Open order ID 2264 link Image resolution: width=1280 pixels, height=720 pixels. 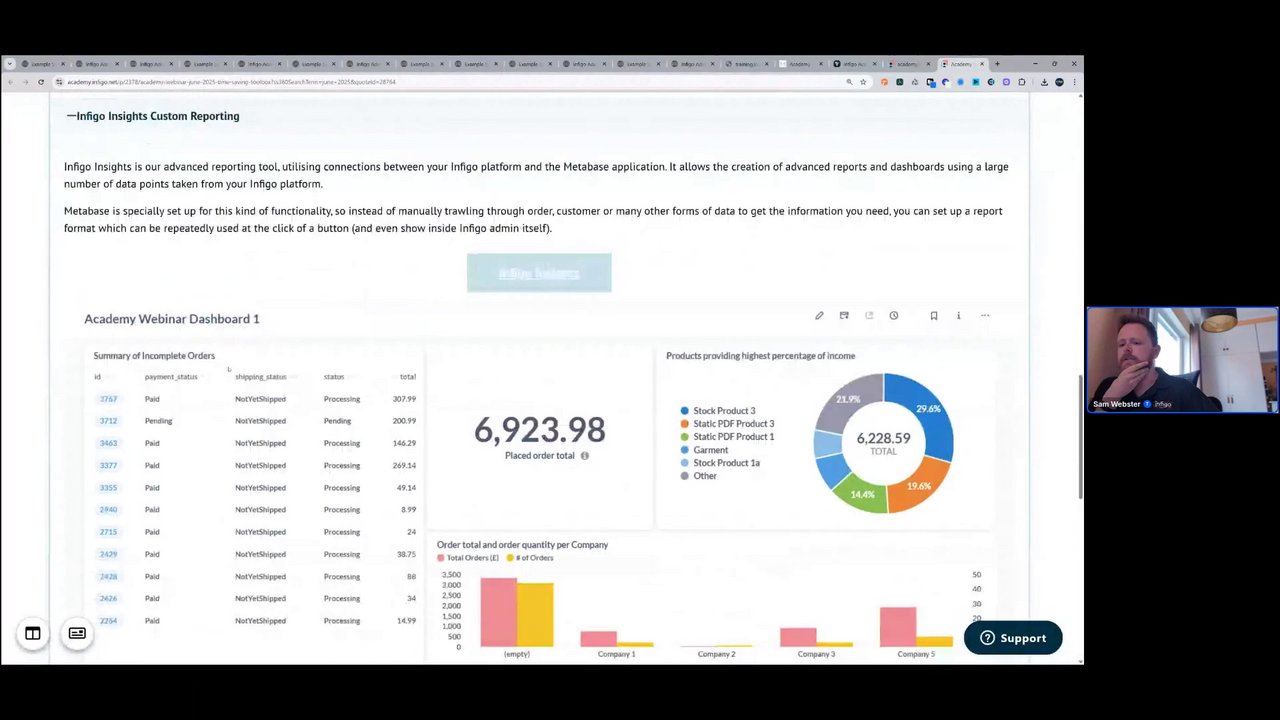click(108, 621)
